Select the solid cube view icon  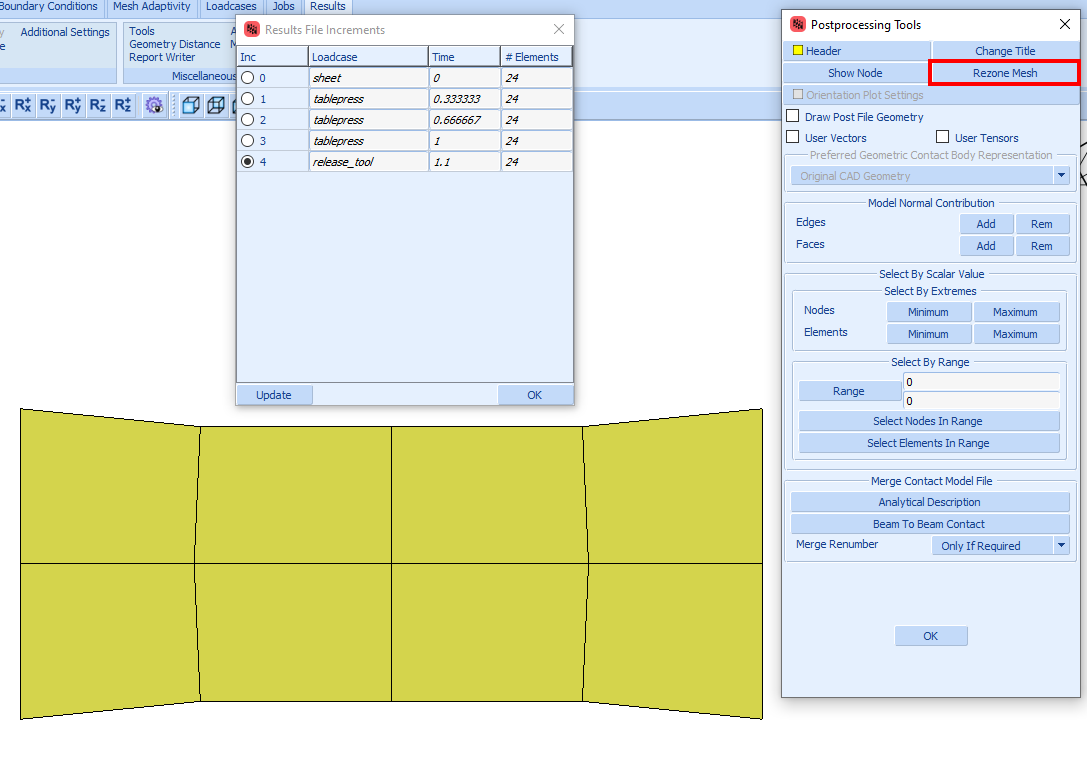coord(191,105)
